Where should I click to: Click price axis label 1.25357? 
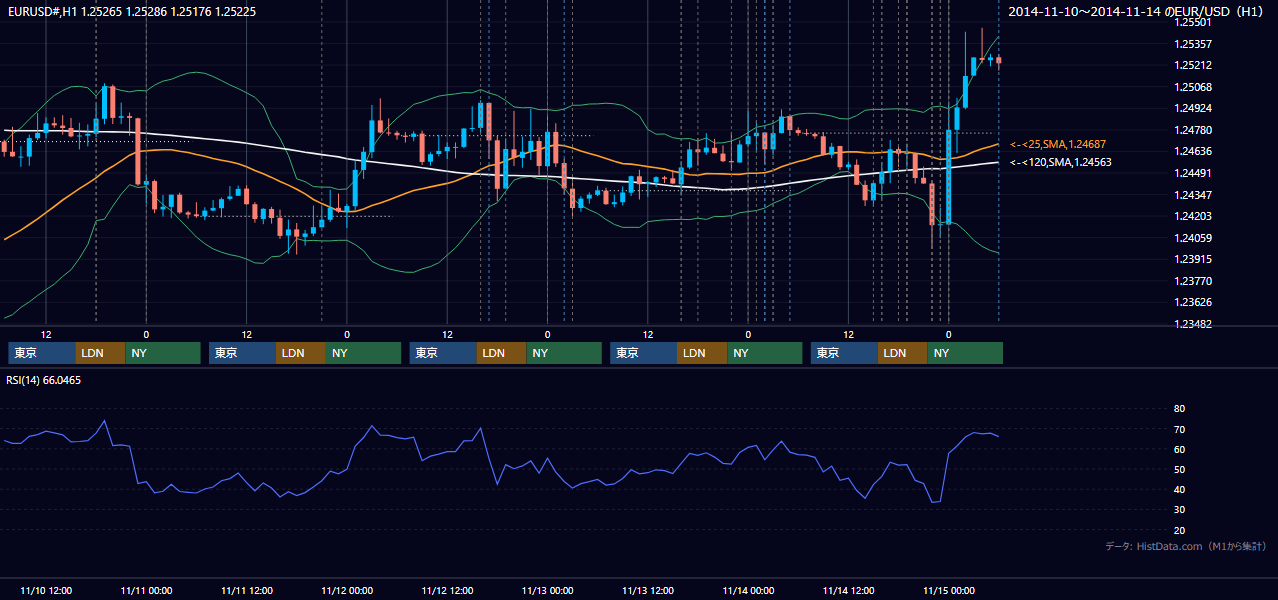1192,44
